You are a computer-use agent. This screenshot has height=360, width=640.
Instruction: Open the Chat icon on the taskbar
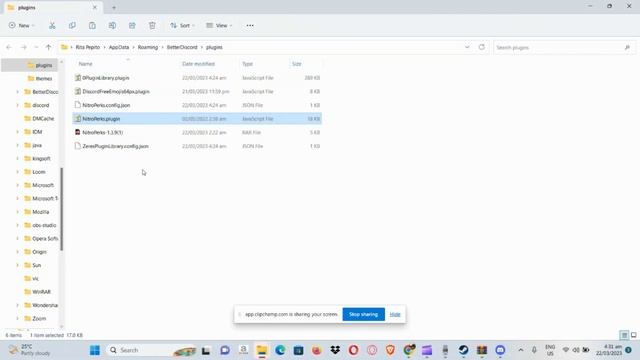click(224, 350)
